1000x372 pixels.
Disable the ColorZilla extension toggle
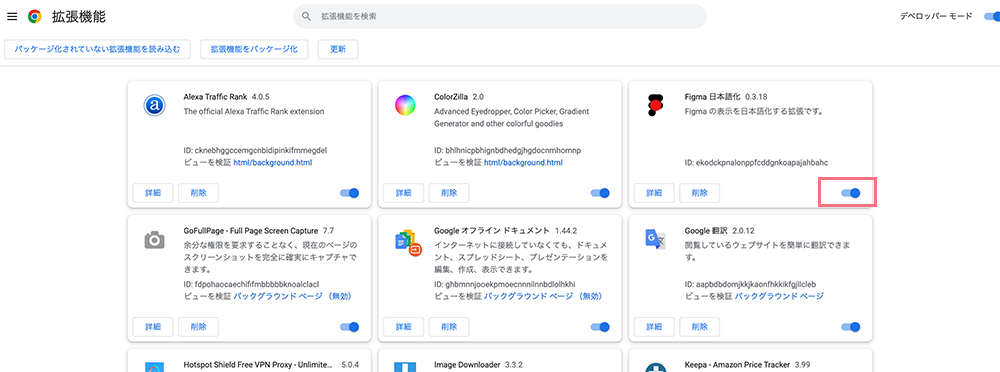[600, 193]
